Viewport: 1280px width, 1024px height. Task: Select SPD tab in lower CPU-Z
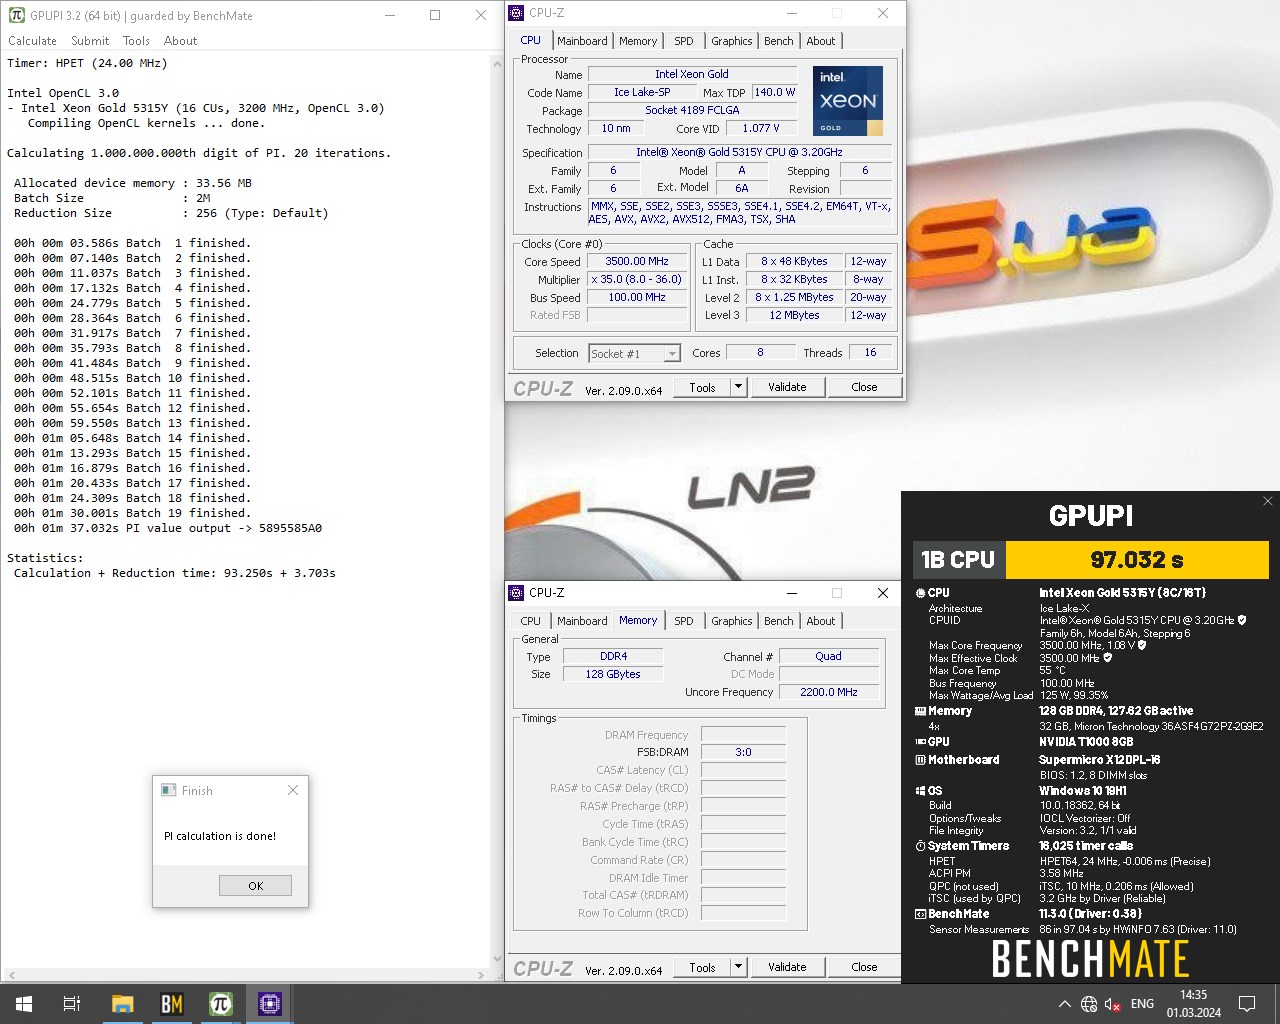683,621
